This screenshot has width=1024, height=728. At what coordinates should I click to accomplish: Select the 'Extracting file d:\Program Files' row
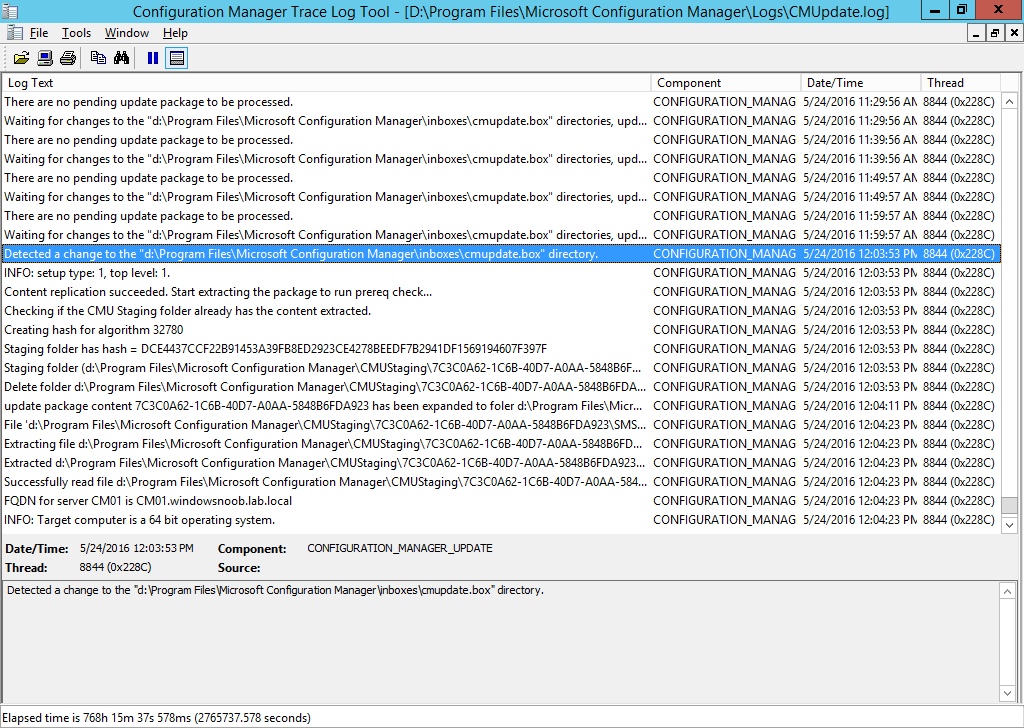tap(502, 443)
